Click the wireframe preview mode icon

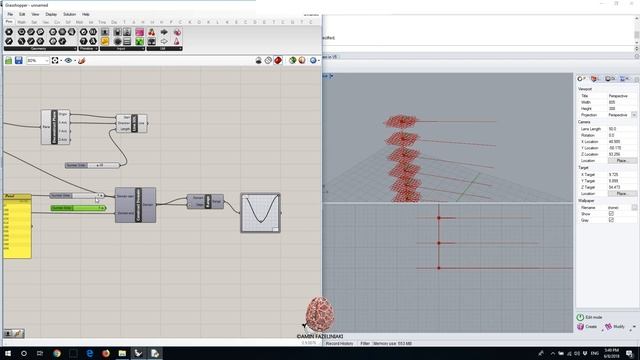coord(268,60)
